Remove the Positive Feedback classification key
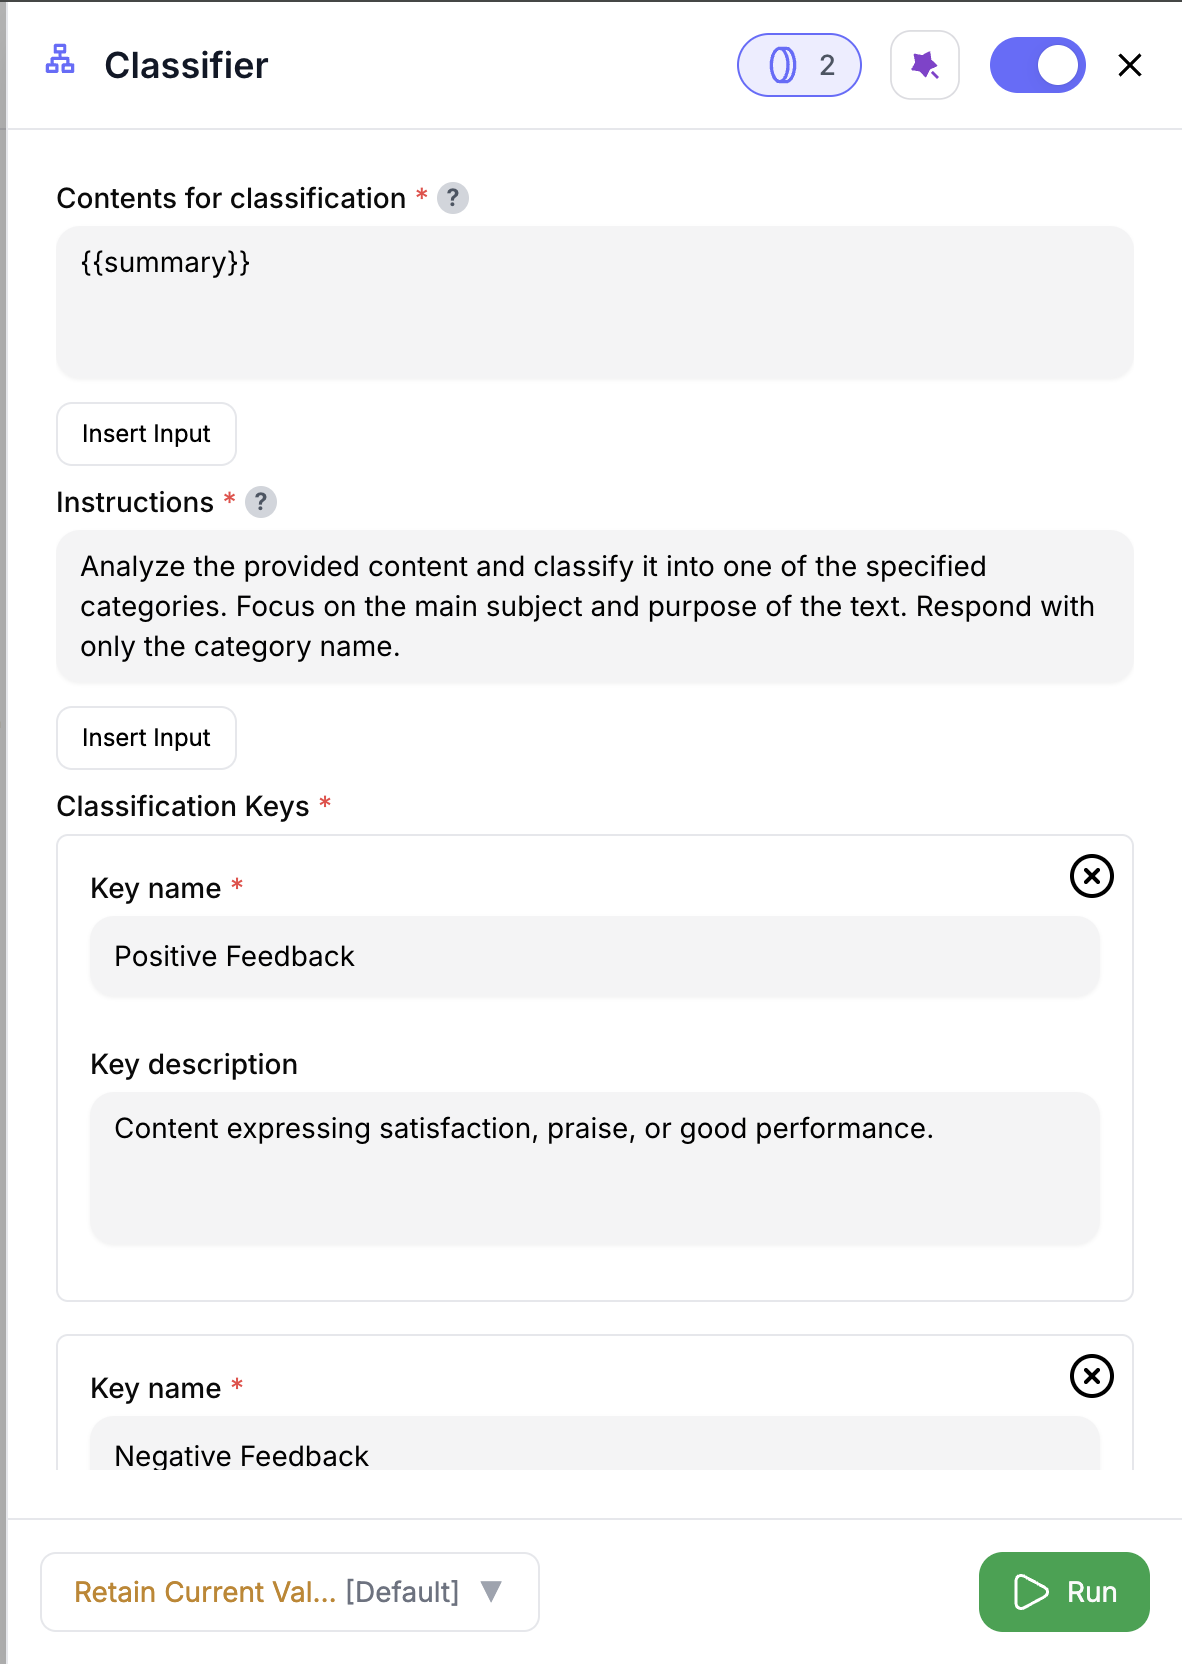This screenshot has width=1182, height=1664. click(x=1091, y=876)
